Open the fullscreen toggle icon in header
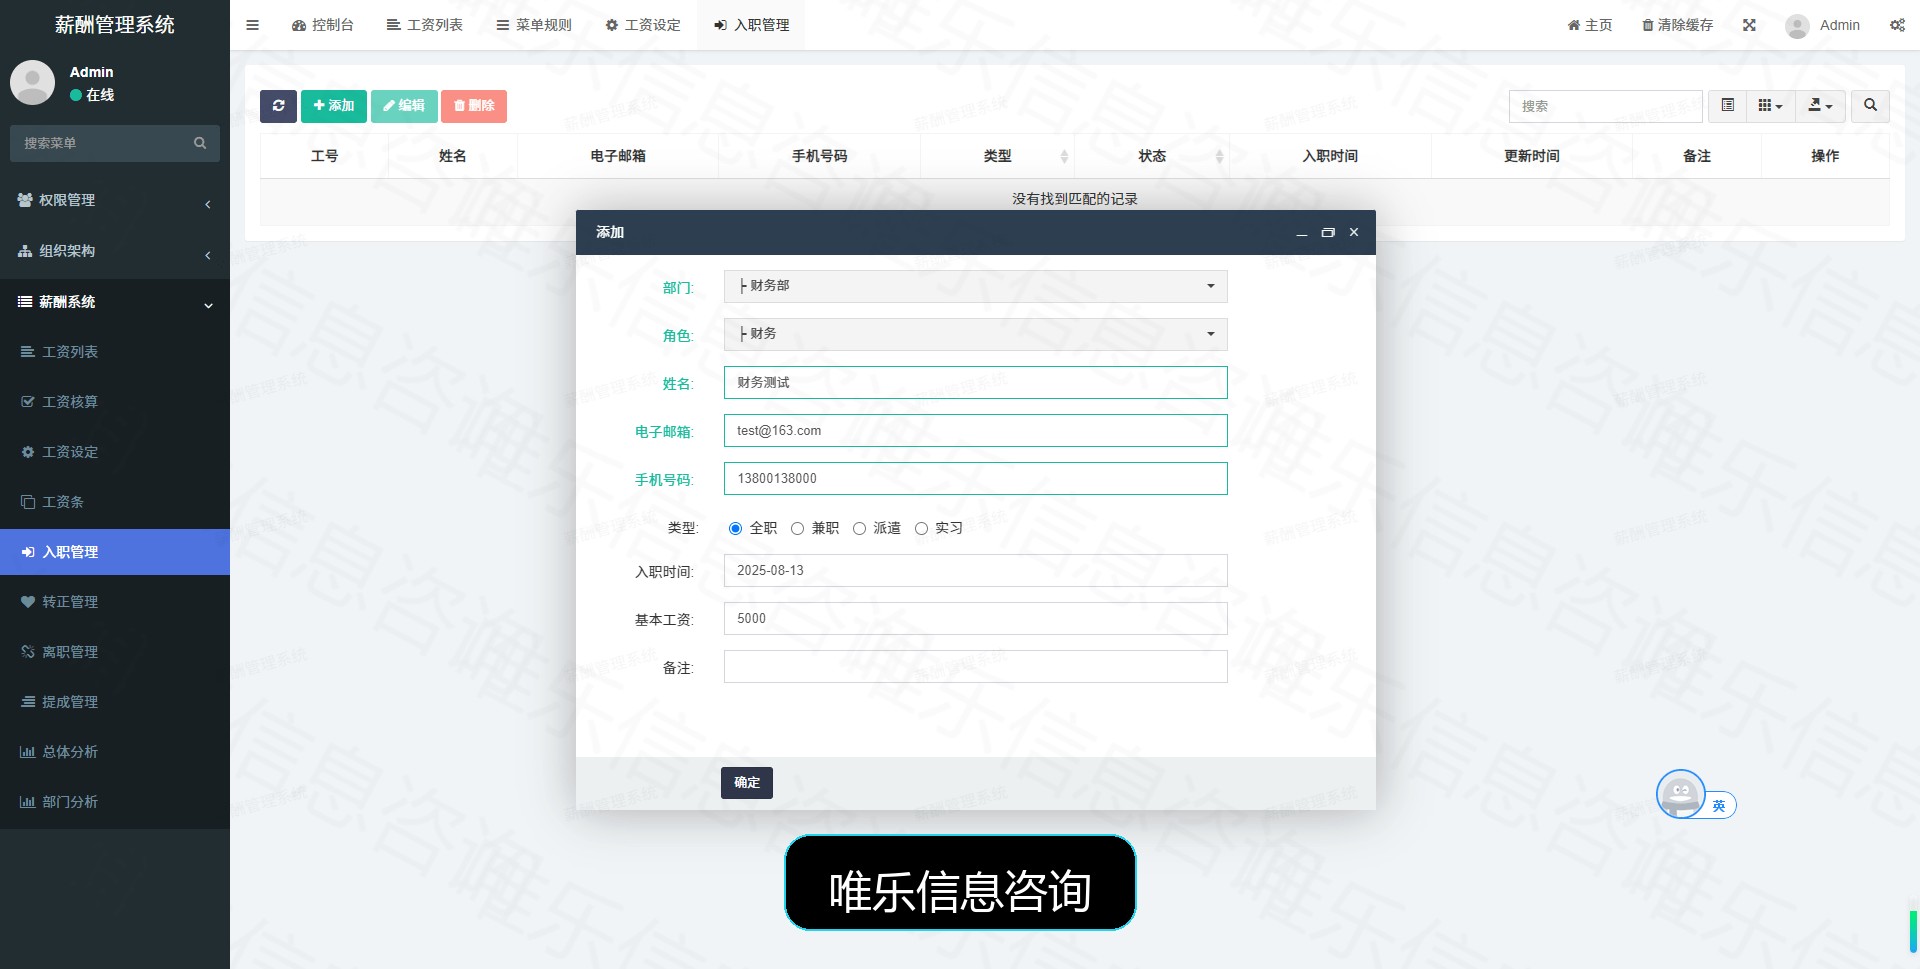 point(1749,25)
